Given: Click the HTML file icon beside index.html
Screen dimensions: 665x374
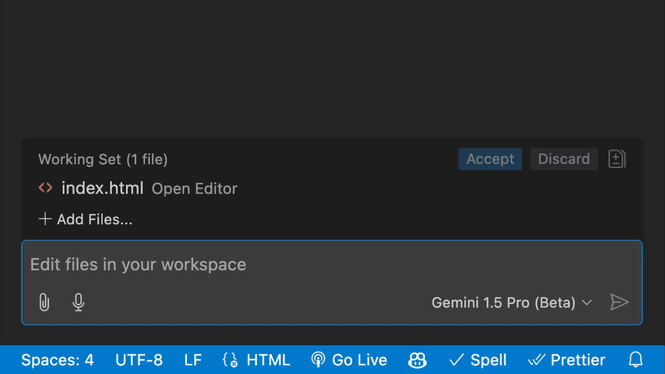Looking at the screenshot, I should pos(46,188).
